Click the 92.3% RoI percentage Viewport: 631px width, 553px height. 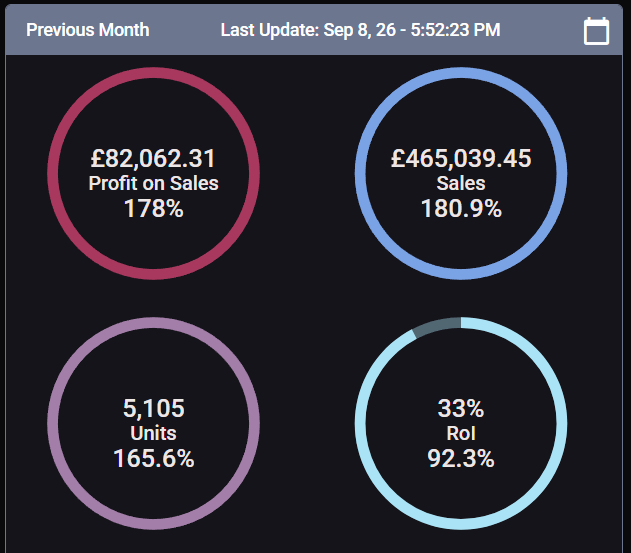(461, 458)
